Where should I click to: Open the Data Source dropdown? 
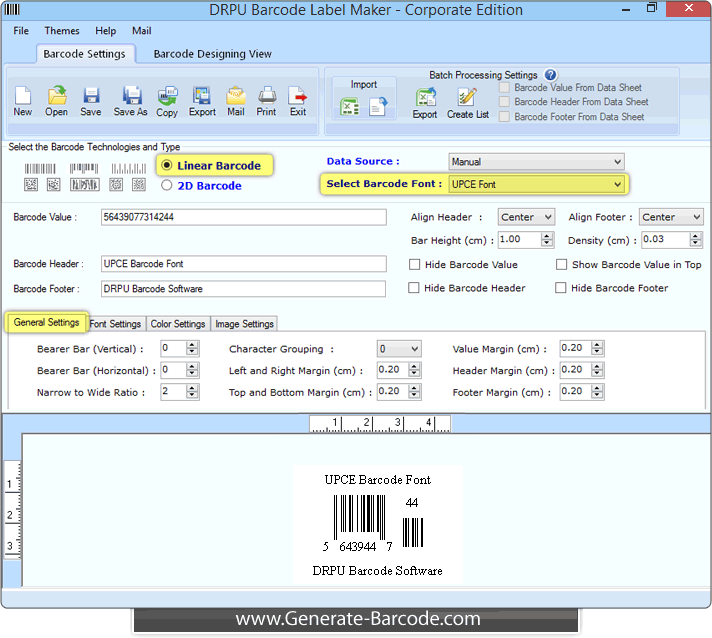coord(536,162)
